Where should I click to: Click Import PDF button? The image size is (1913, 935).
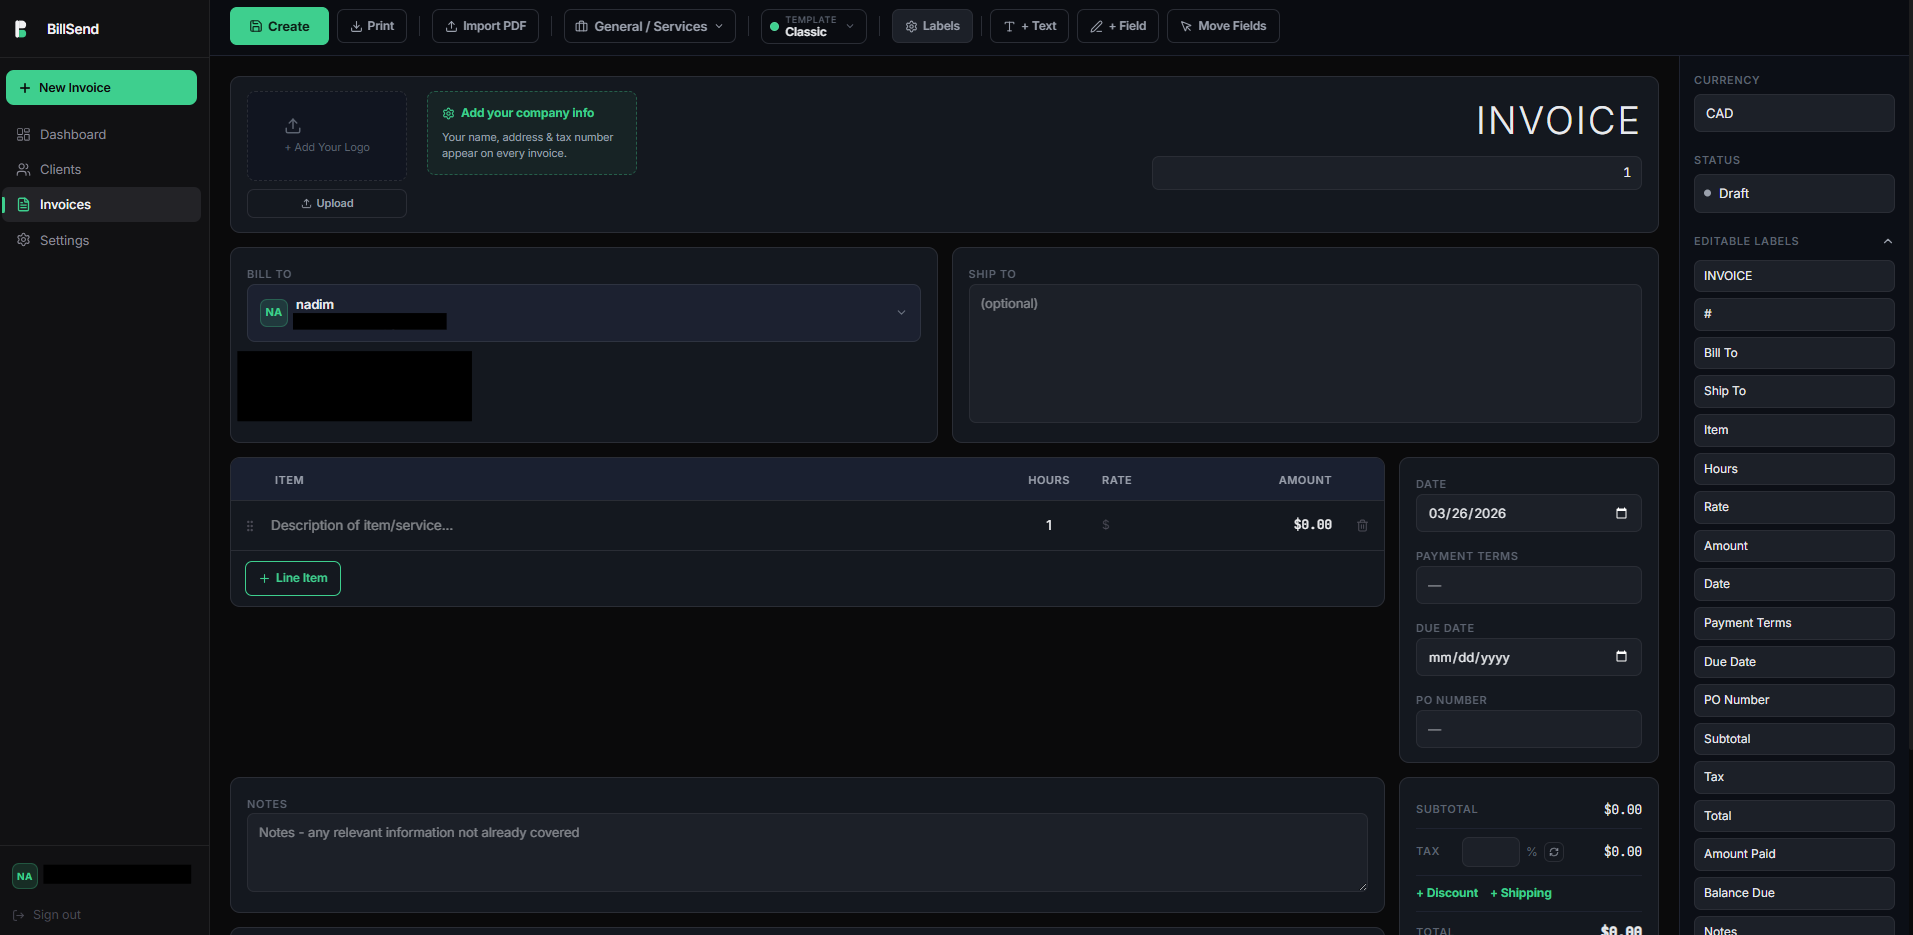(x=485, y=26)
